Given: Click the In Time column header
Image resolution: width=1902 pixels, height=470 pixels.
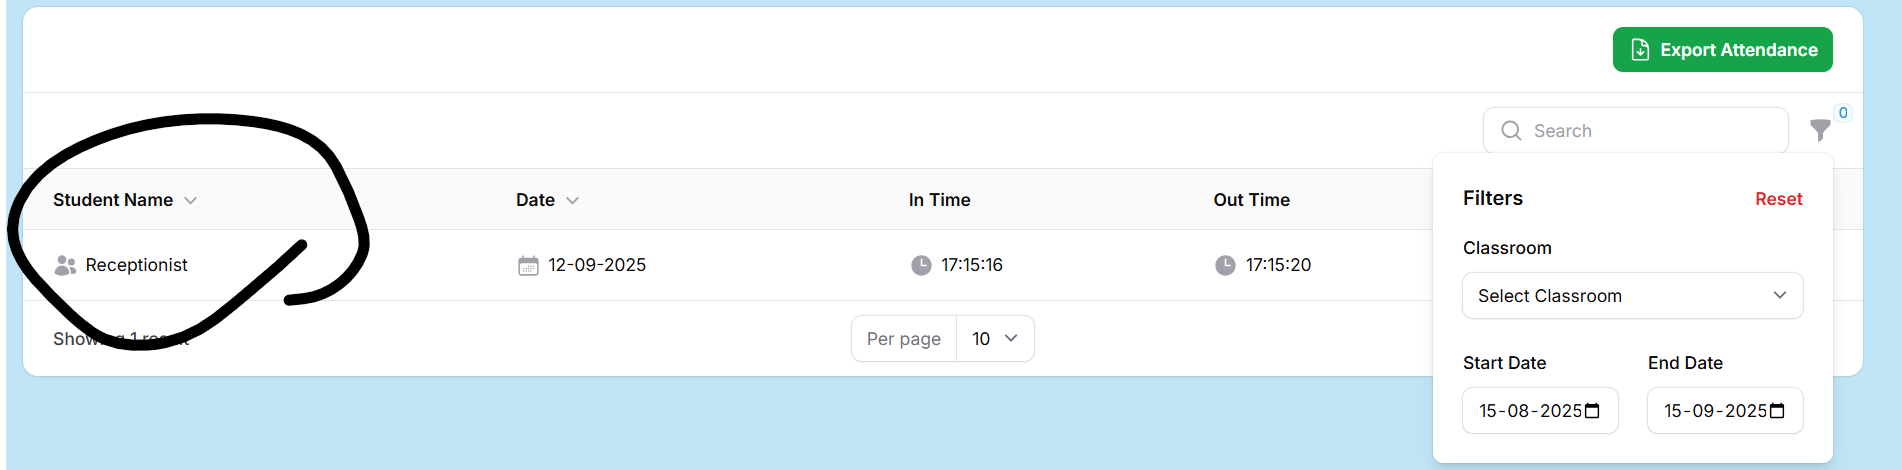Looking at the screenshot, I should tap(939, 200).
